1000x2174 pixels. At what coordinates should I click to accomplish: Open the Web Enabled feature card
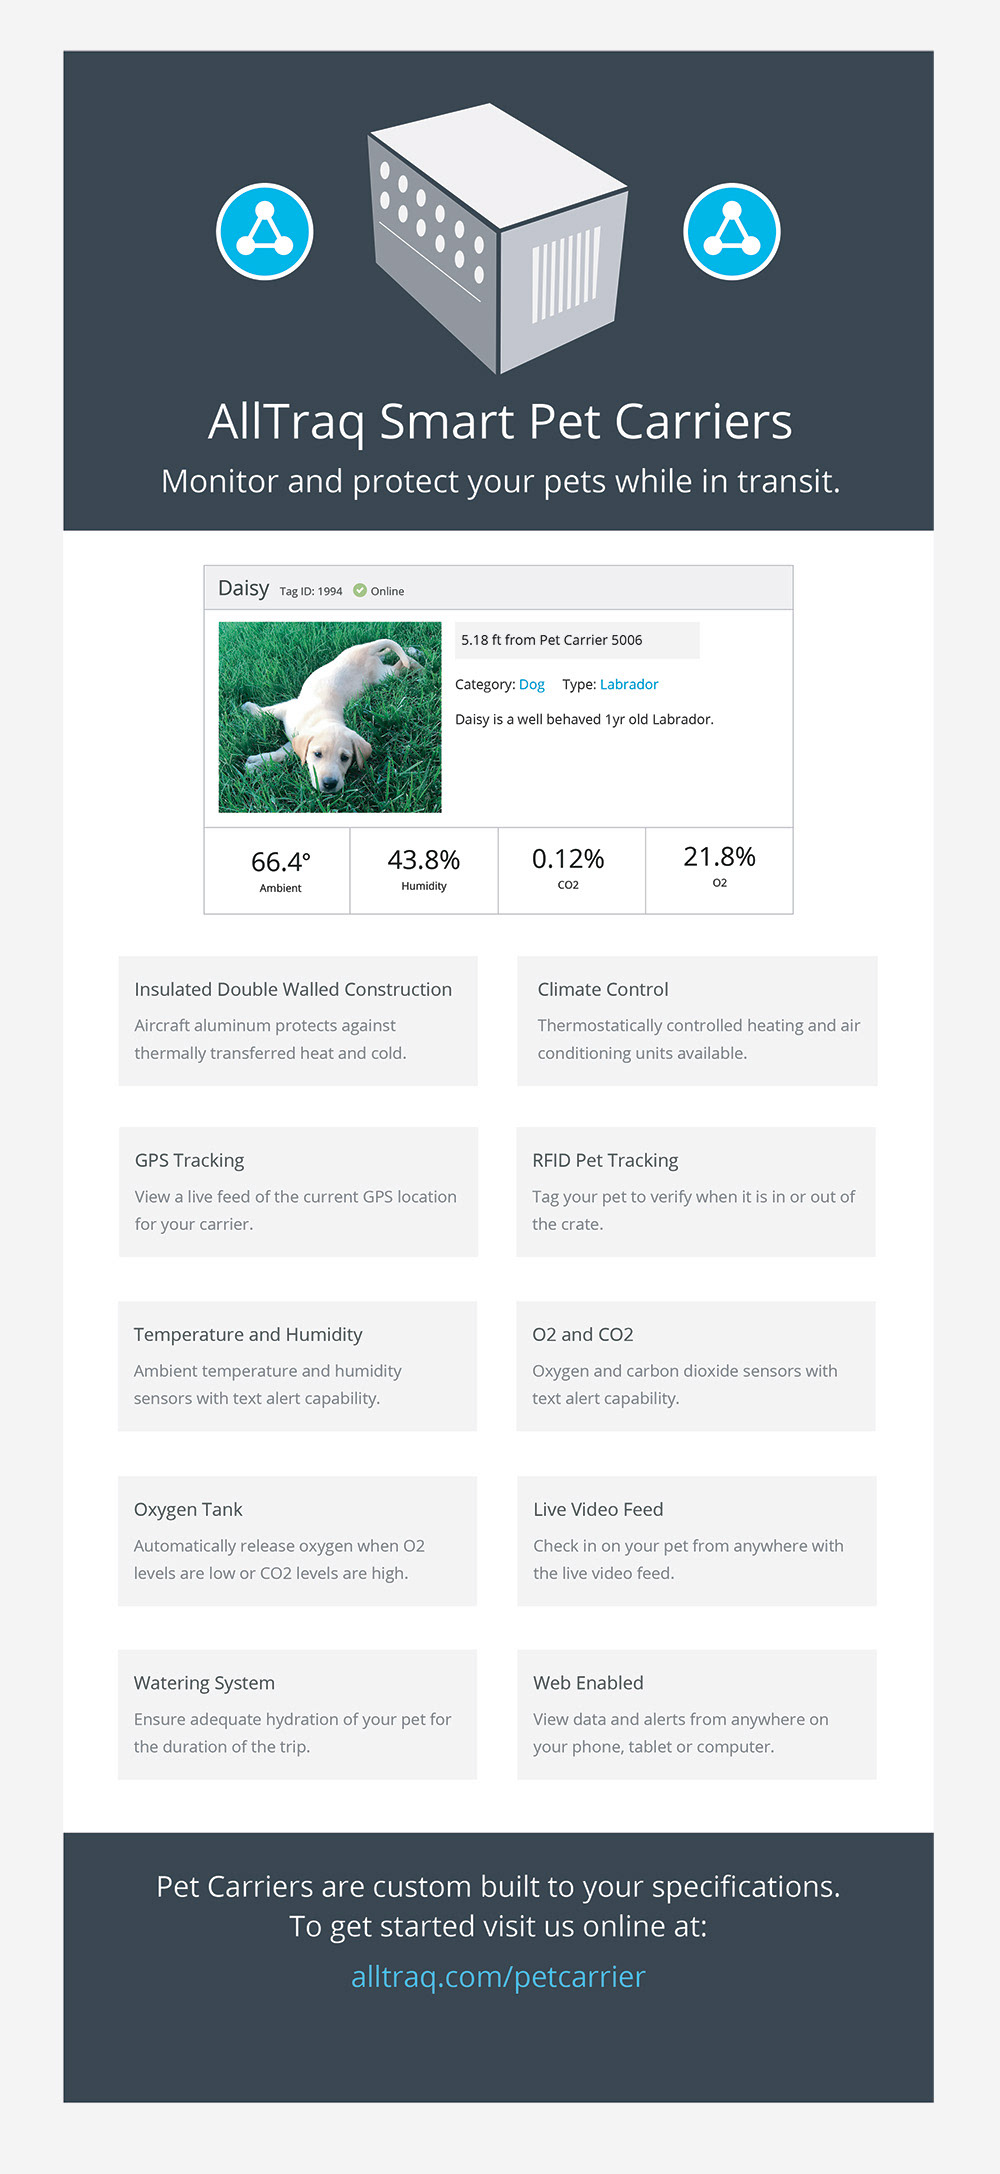click(x=697, y=1714)
